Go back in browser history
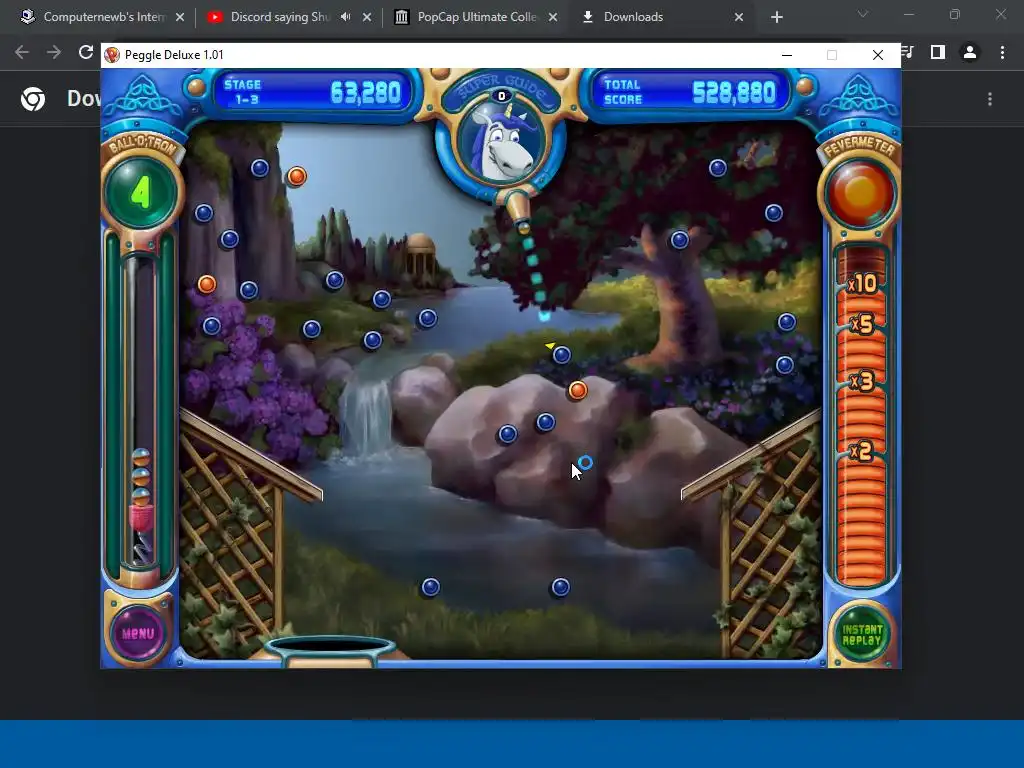 click(x=22, y=52)
